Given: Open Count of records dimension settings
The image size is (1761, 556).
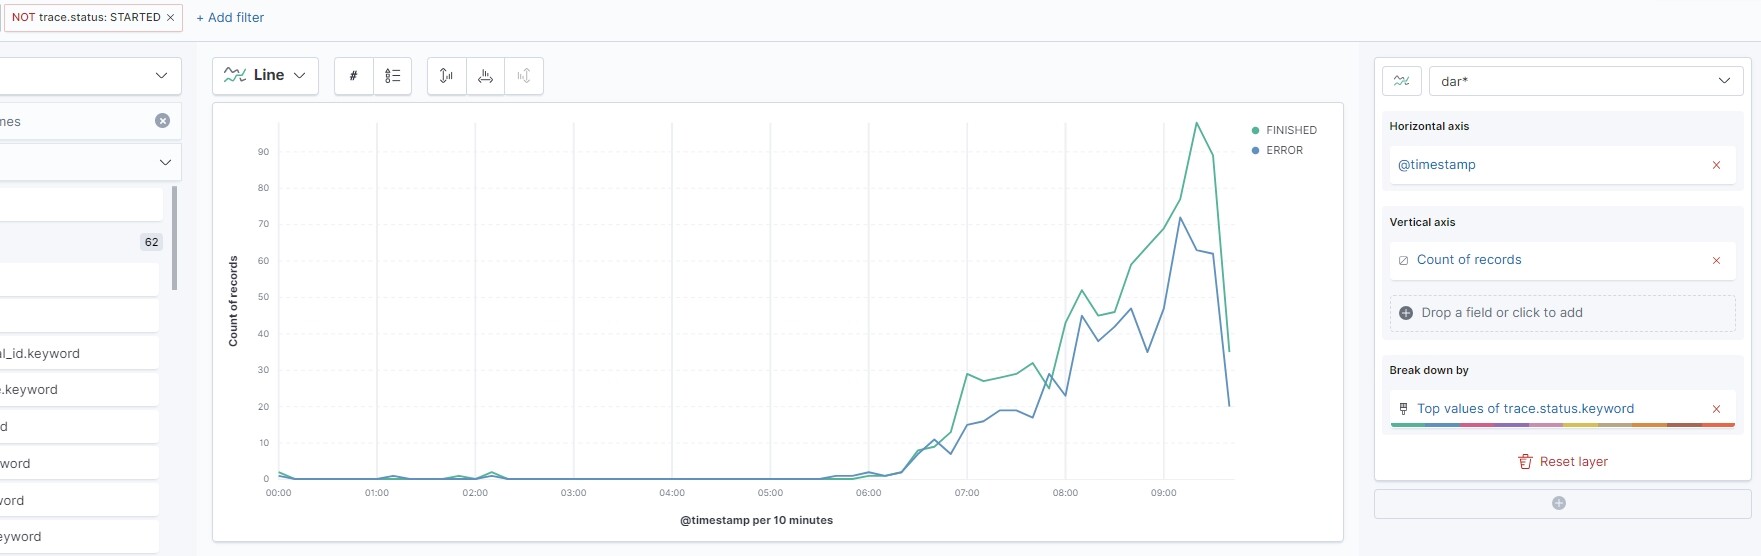Looking at the screenshot, I should pos(1469,260).
